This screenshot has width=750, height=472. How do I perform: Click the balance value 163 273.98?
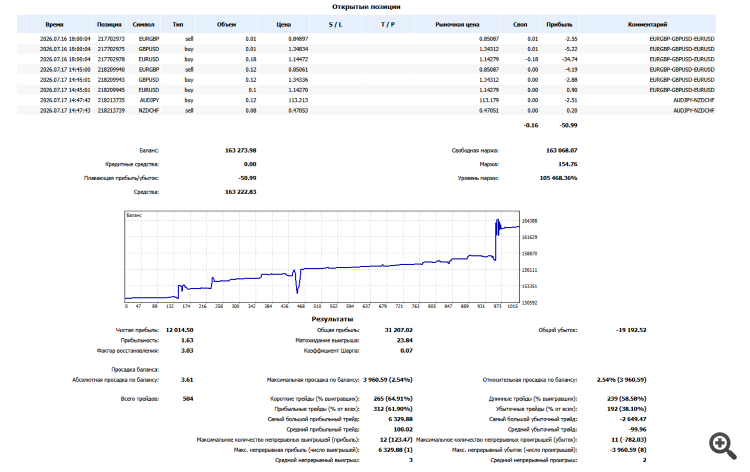click(x=241, y=150)
